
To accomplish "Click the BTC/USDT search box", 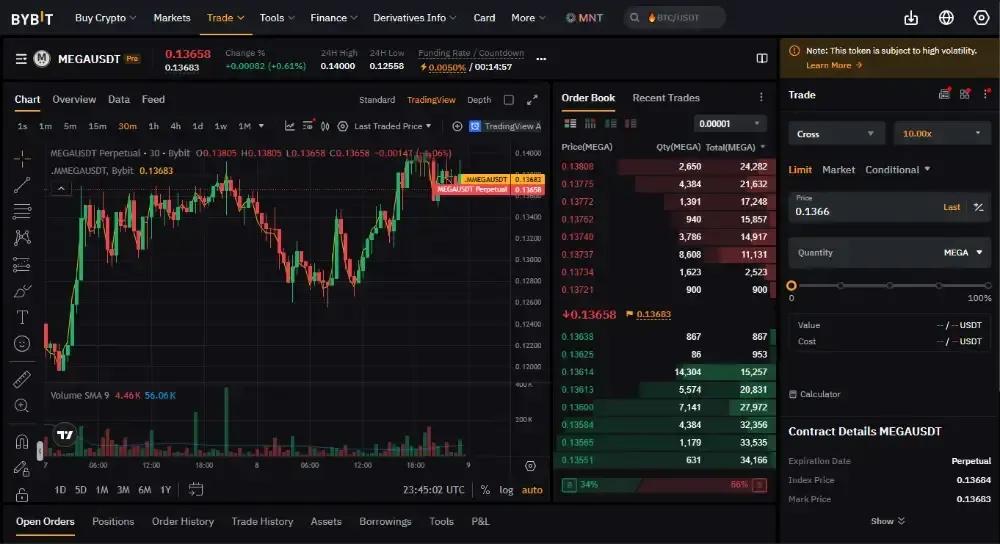I will tap(675, 18).
